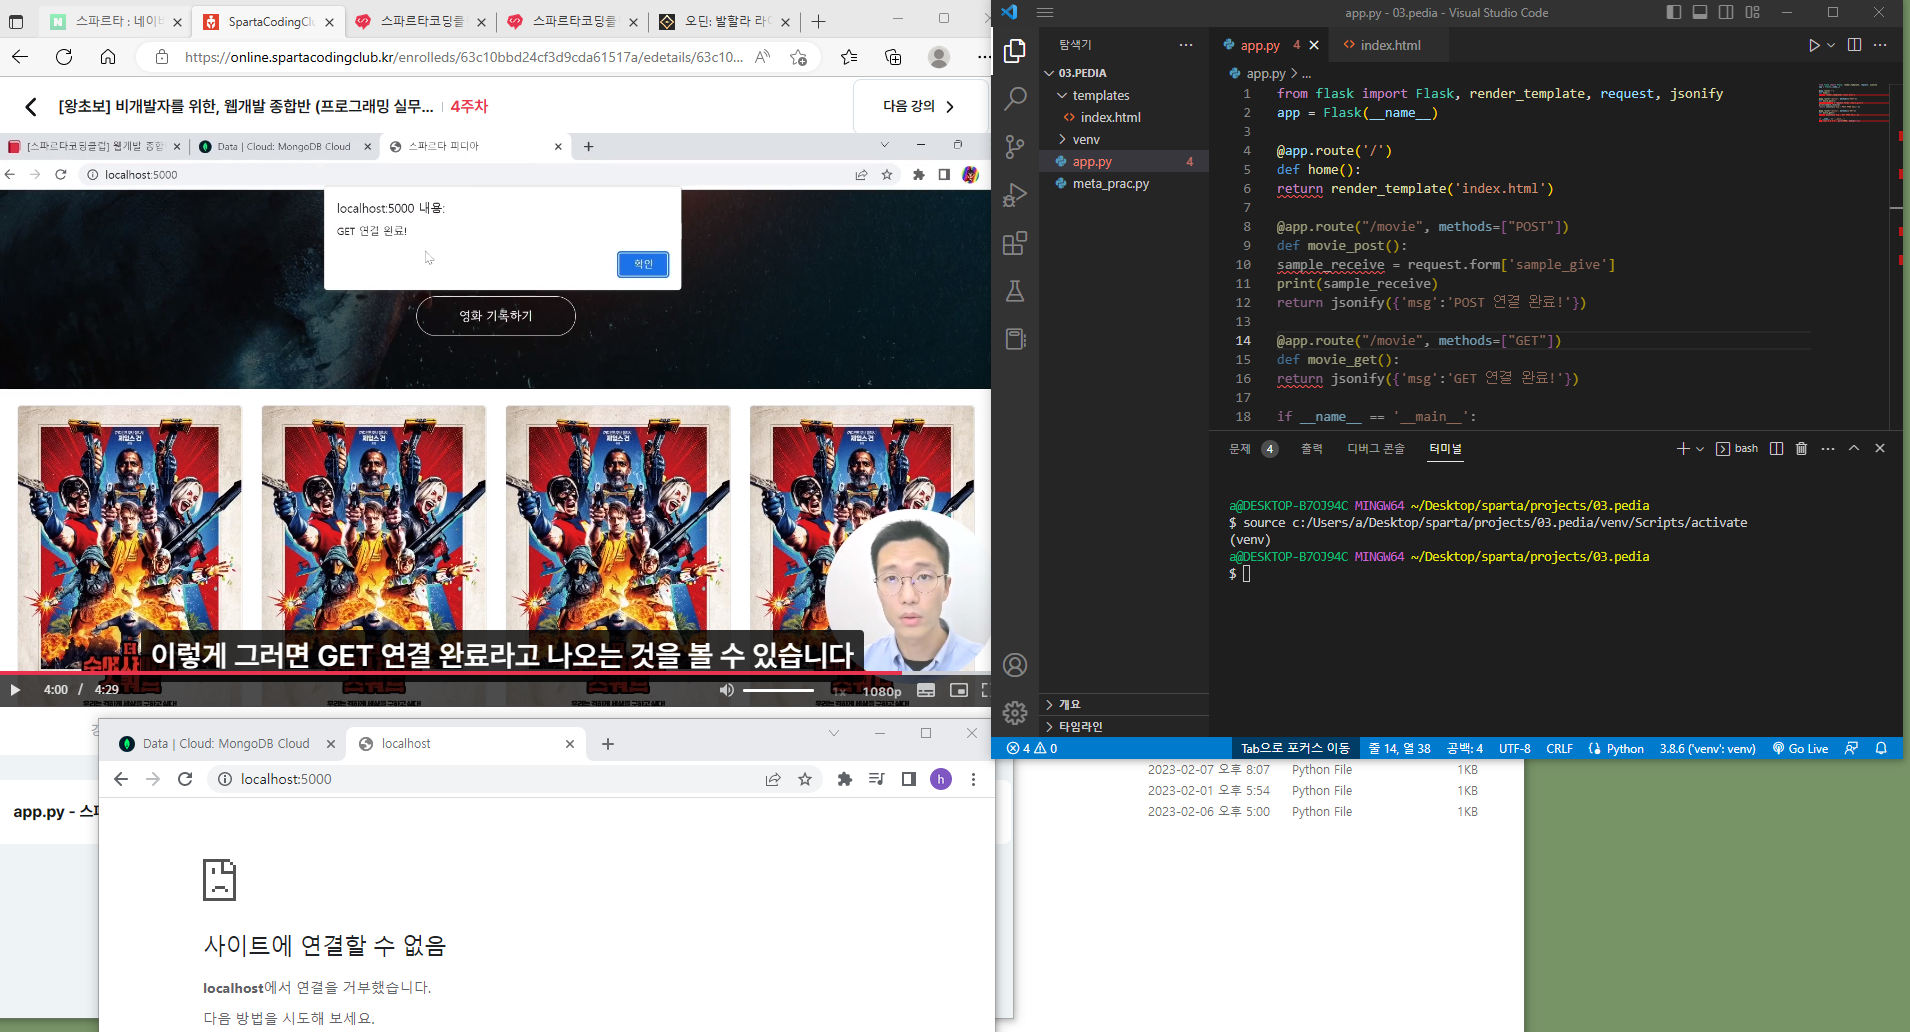Open the Manage gear in VS Code
1910x1032 pixels.
(1015, 713)
